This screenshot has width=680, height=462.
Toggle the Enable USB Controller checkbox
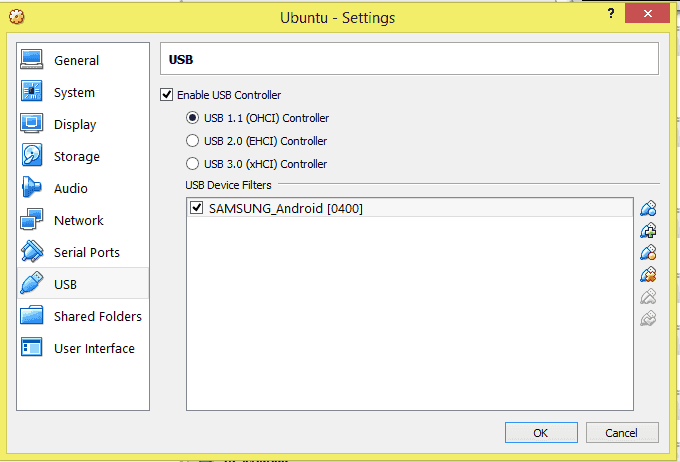167,95
